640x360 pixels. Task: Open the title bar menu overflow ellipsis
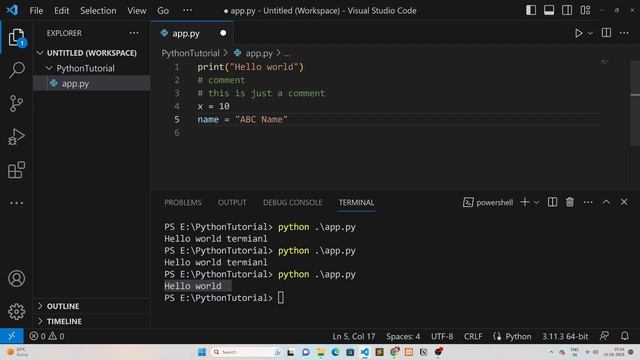[187, 10]
